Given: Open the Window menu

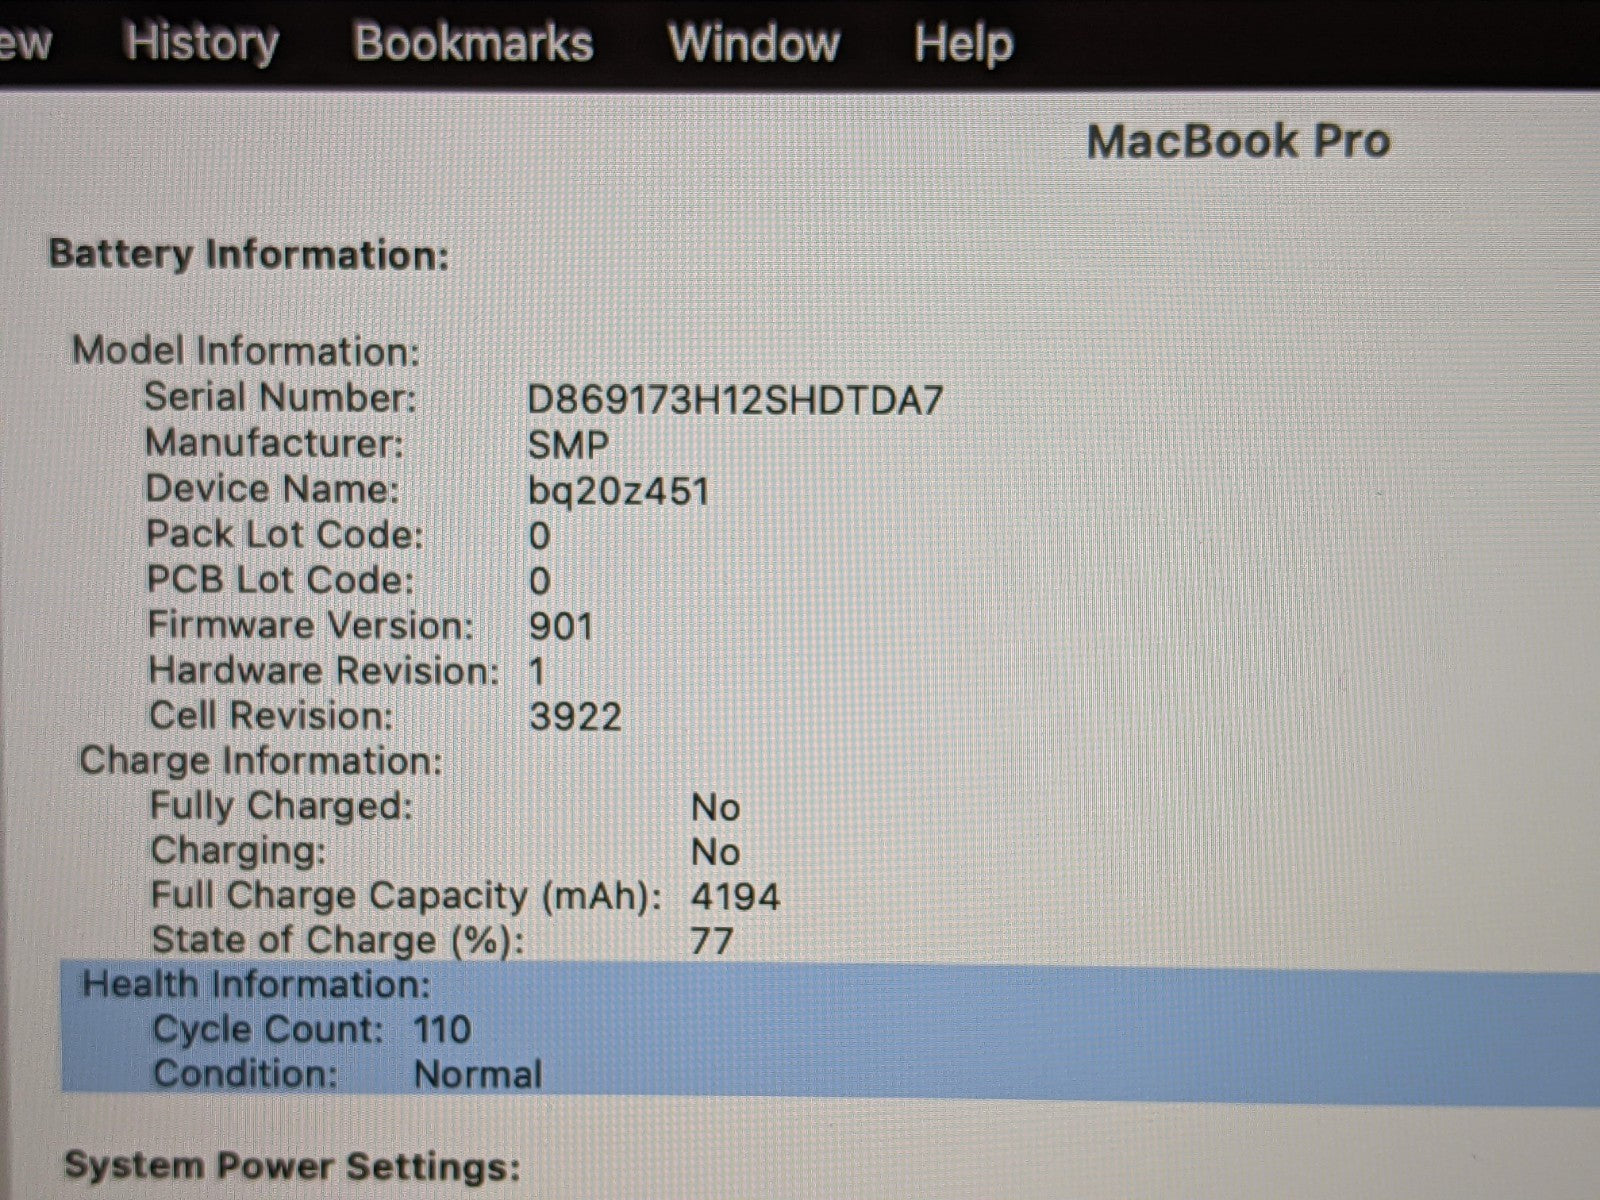Looking at the screenshot, I should 754,43.
